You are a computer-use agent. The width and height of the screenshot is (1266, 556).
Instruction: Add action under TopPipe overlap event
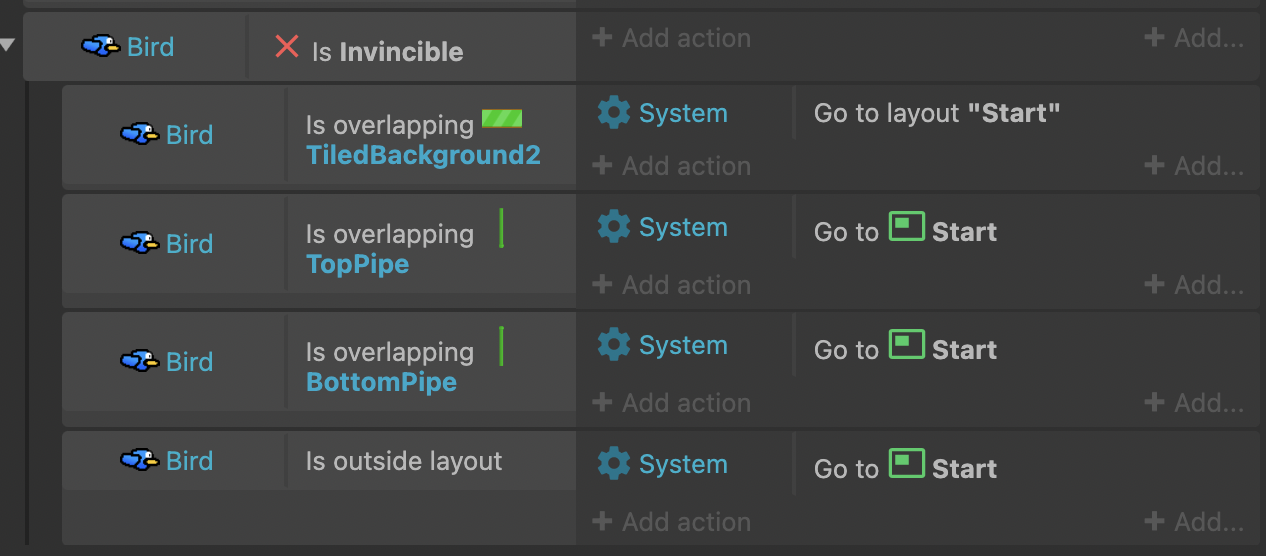(x=671, y=285)
